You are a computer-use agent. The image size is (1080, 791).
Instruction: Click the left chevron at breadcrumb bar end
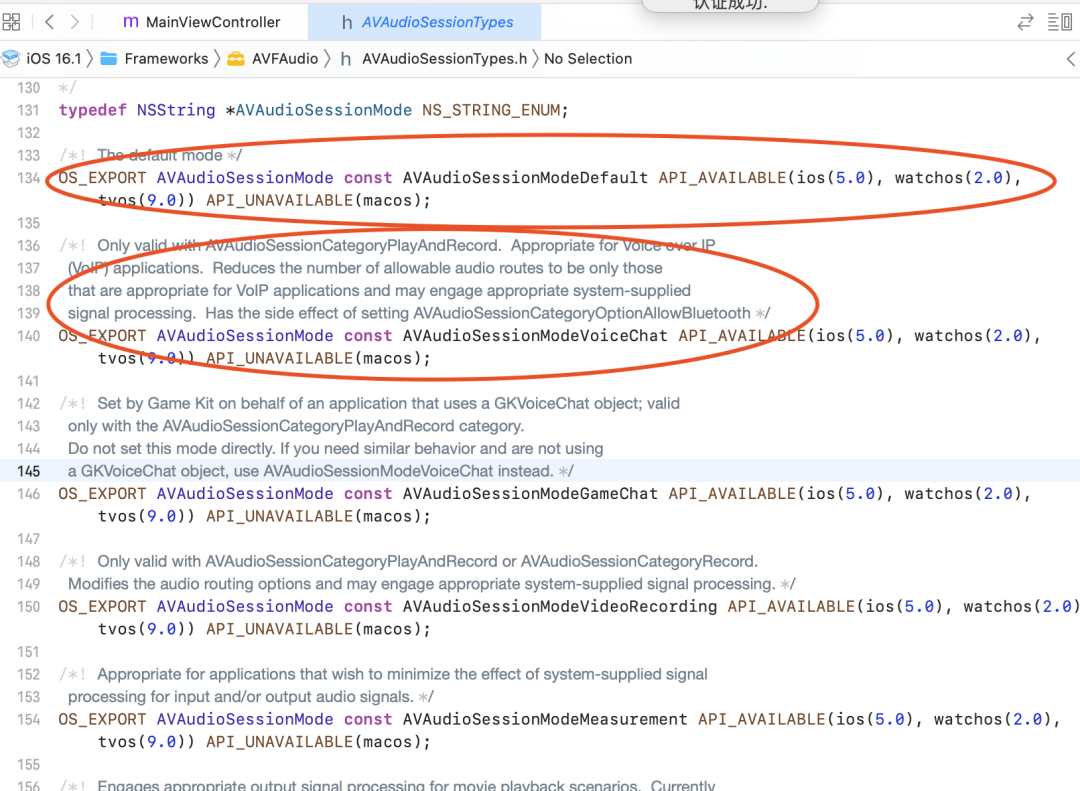click(1071, 59)
